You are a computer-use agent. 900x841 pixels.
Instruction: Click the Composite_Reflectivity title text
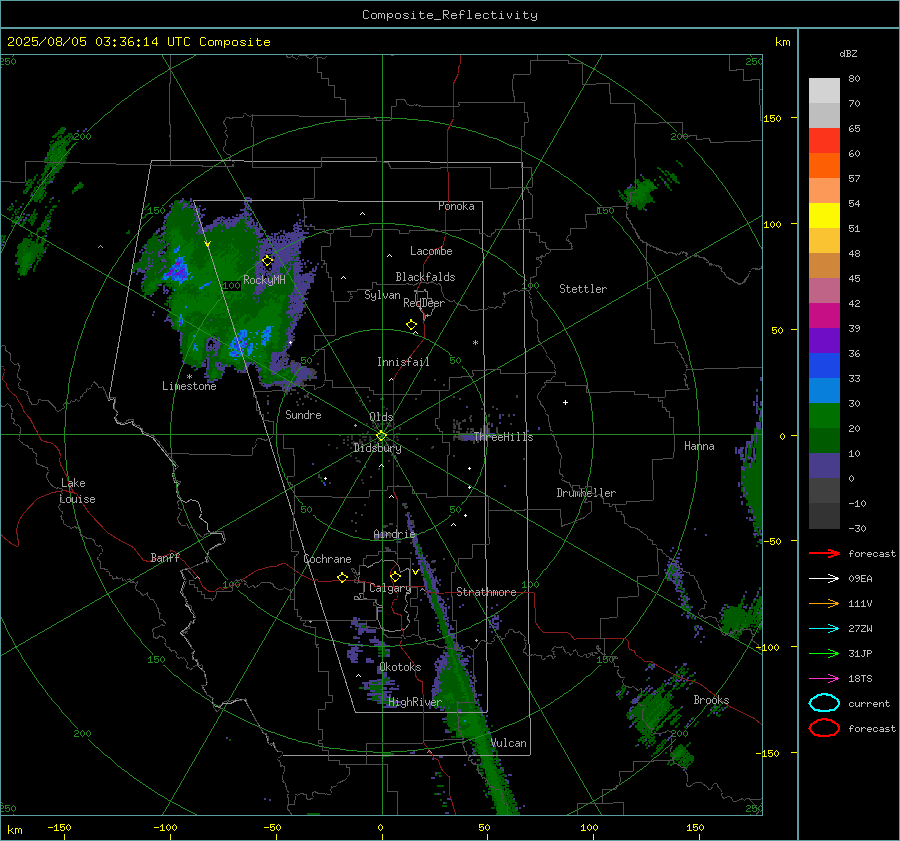(x=450, y=15)
